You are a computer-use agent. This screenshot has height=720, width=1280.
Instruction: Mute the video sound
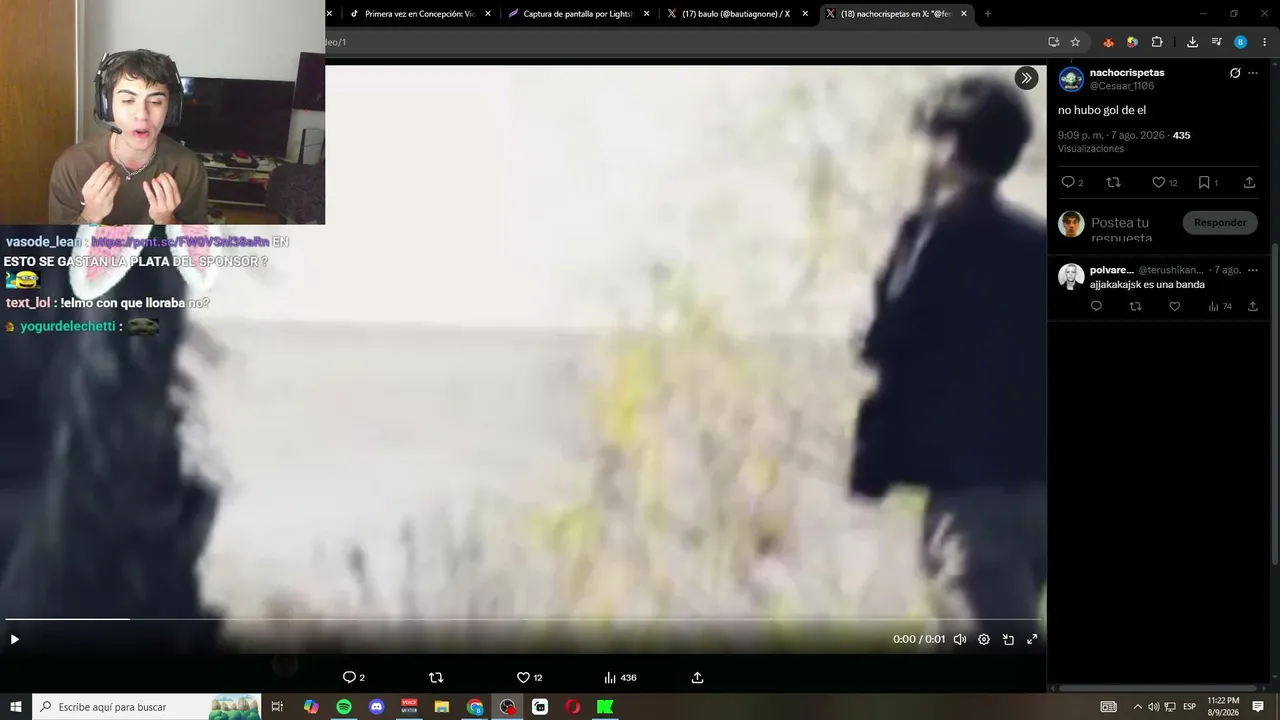[x=960, y=639]
